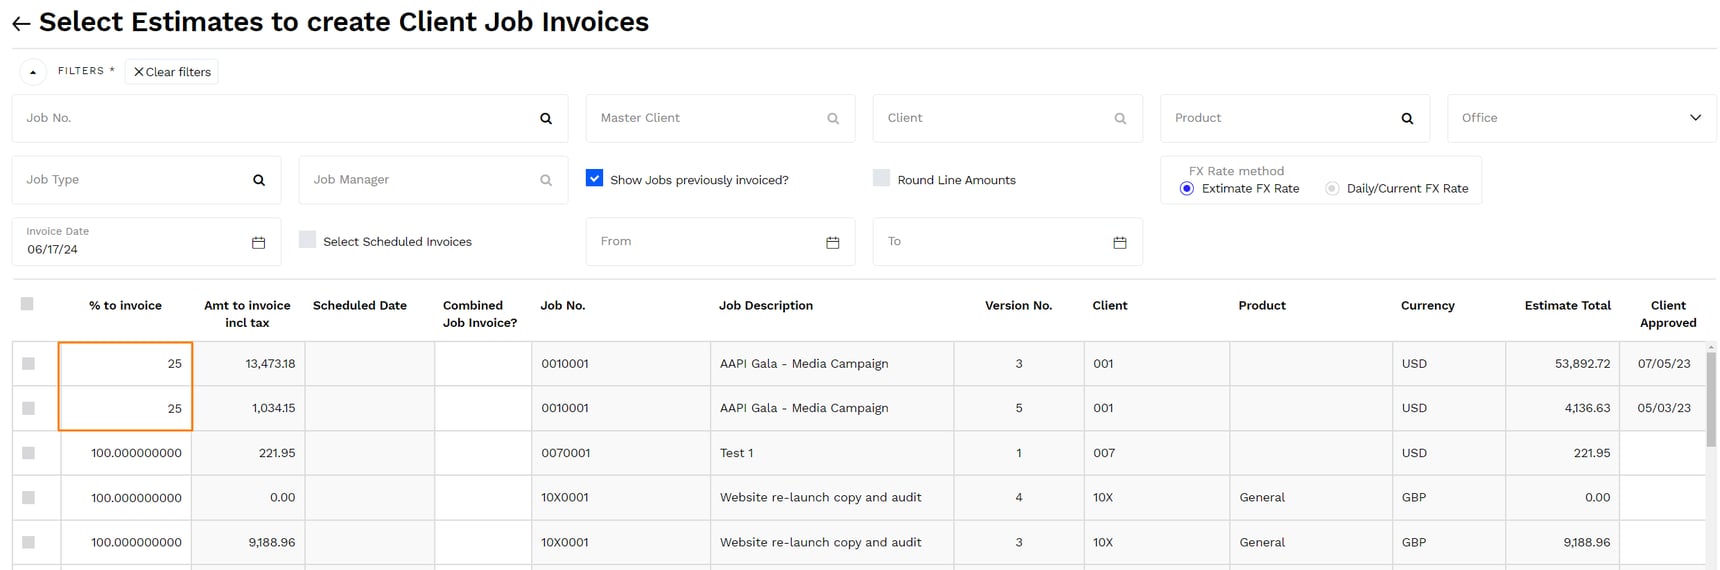The width and height of the screenshot is (1720, 570).
Task: Select Daily/Current FX Rate radio option
Action: (1332, 188)
